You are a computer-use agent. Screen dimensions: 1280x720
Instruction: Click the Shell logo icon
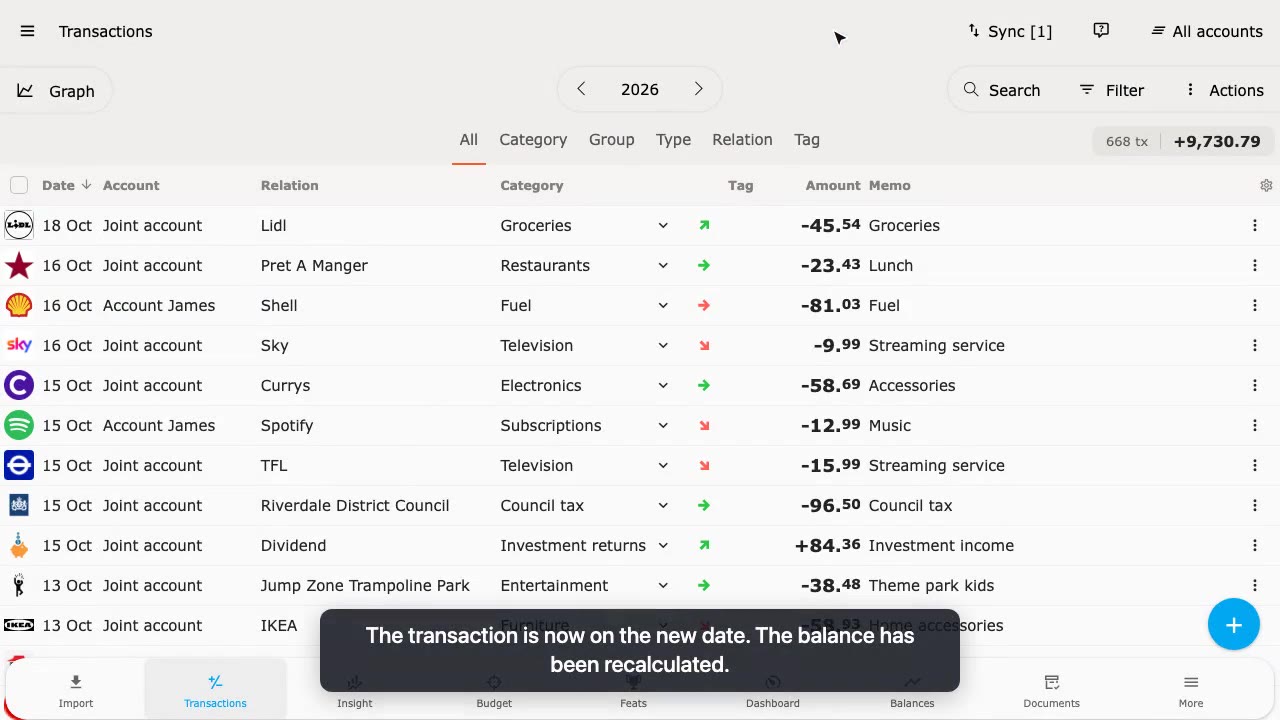19,305
